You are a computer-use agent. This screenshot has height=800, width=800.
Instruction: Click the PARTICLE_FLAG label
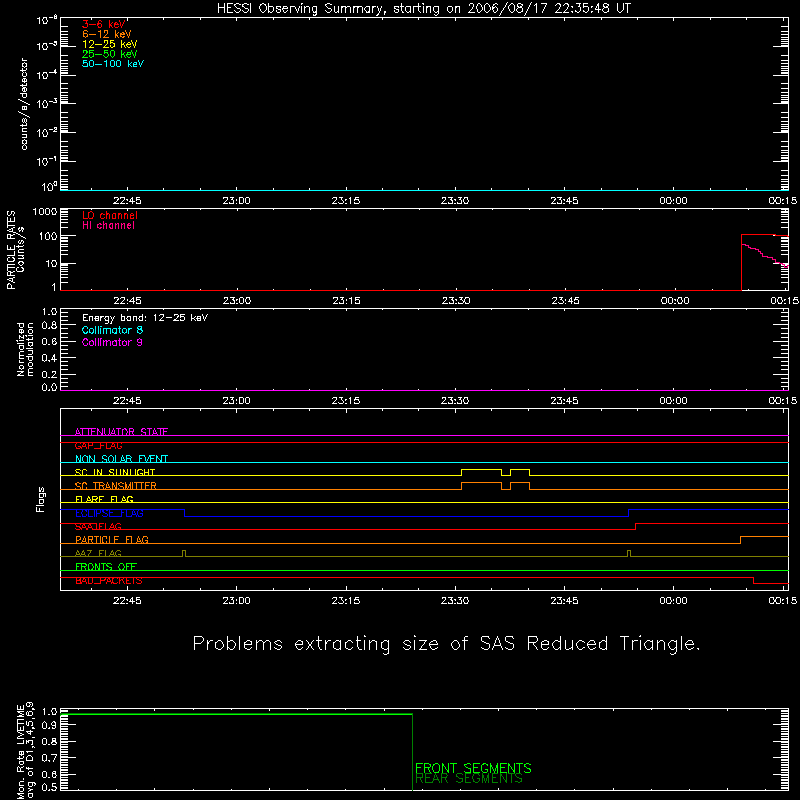112,540
